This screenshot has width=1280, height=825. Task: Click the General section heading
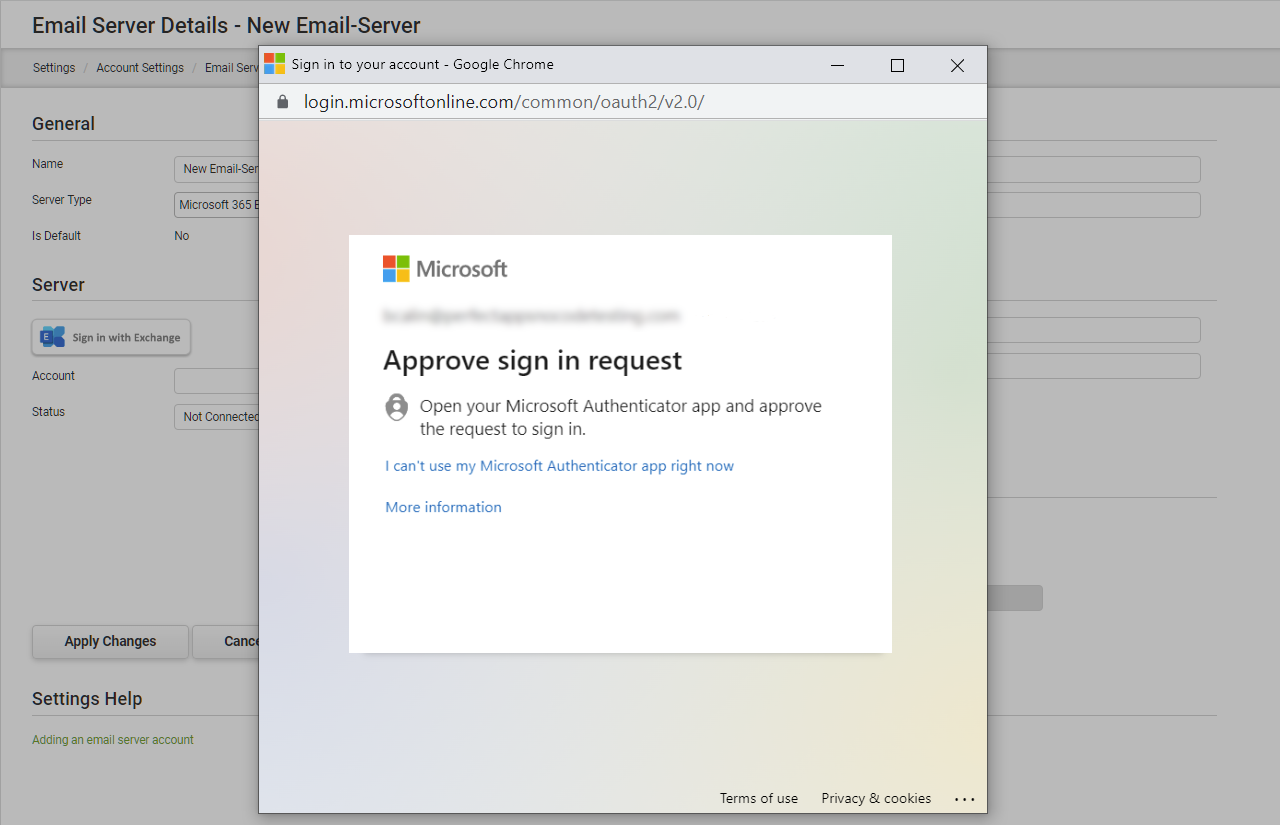click(63, 124)
